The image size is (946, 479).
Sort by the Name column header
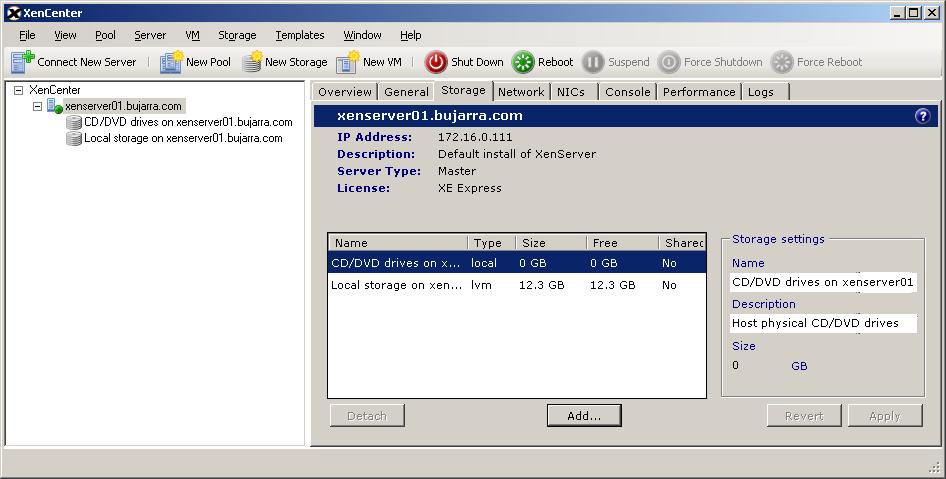[398, 243]
